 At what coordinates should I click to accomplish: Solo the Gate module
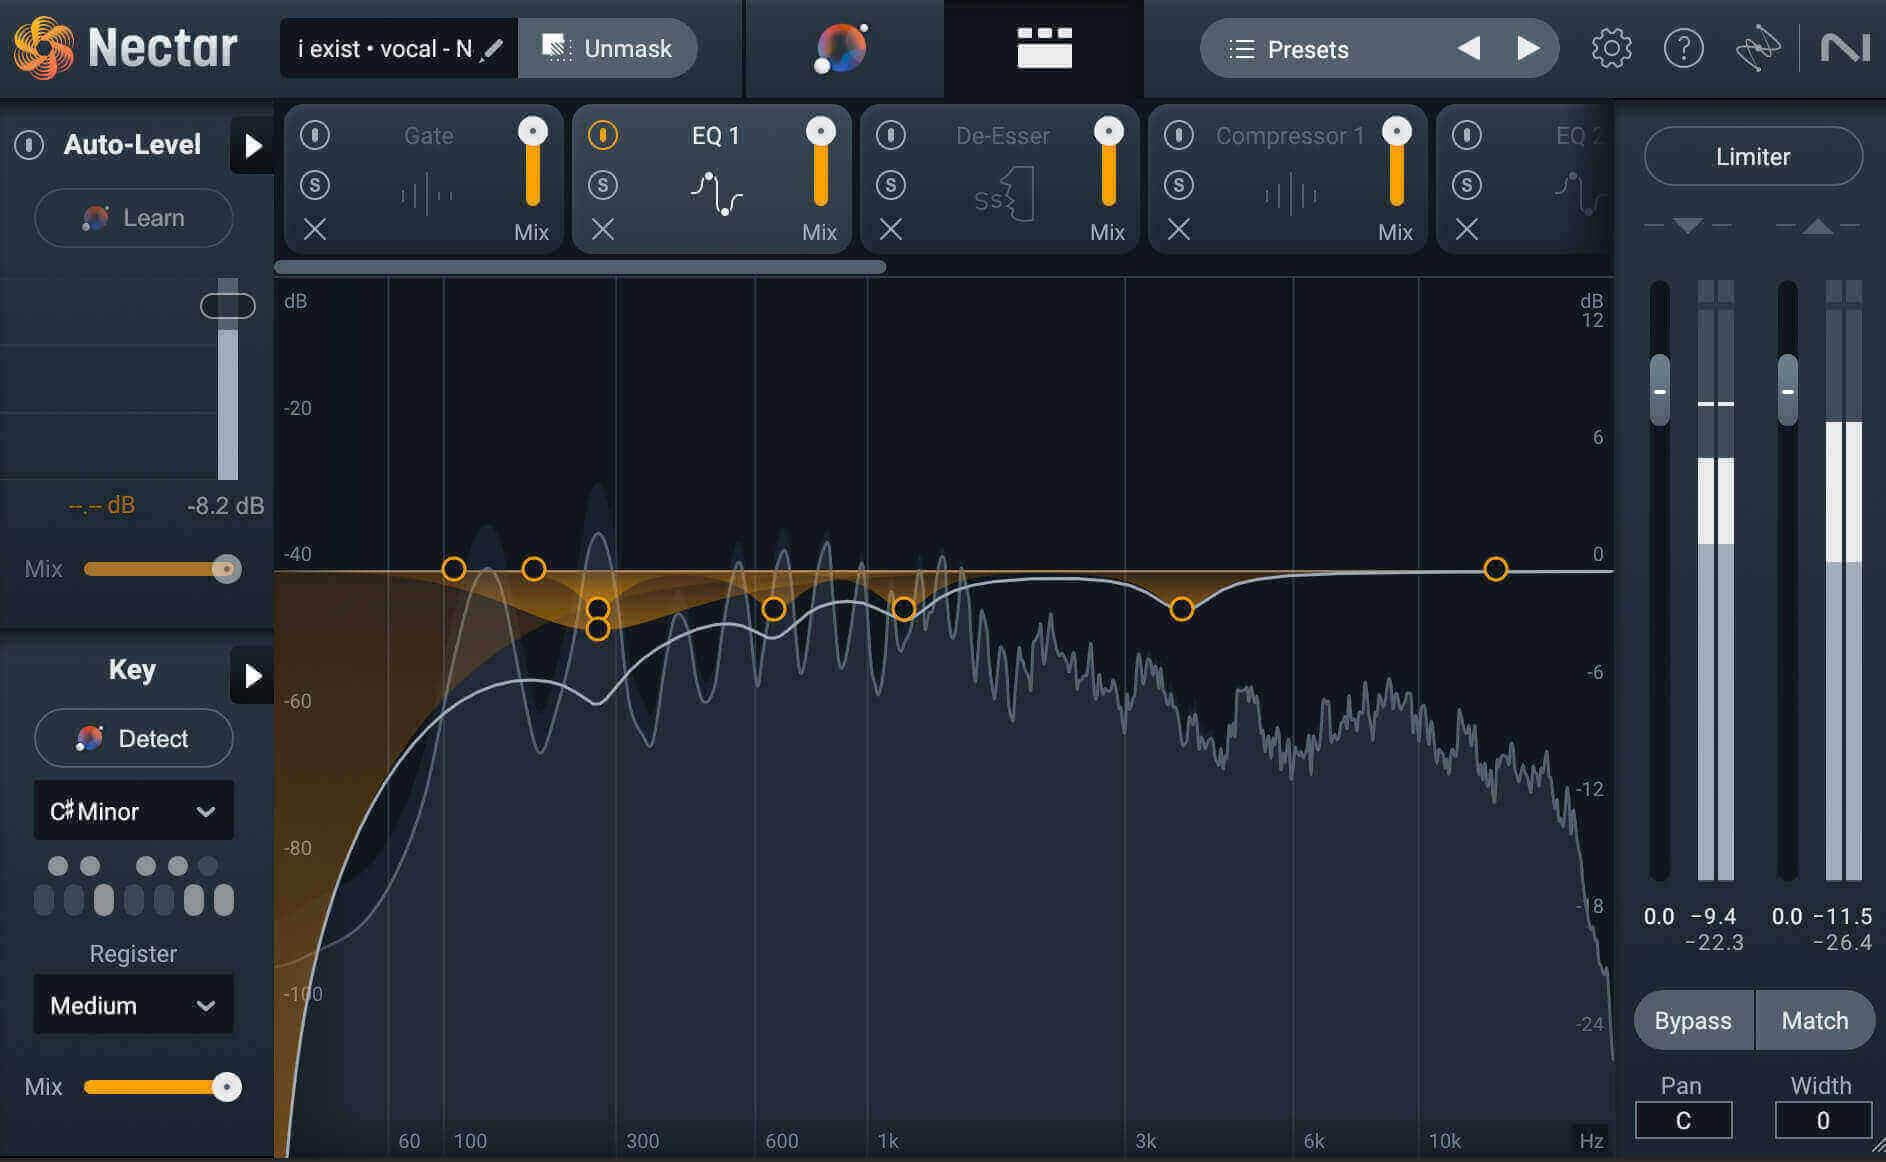315,184
